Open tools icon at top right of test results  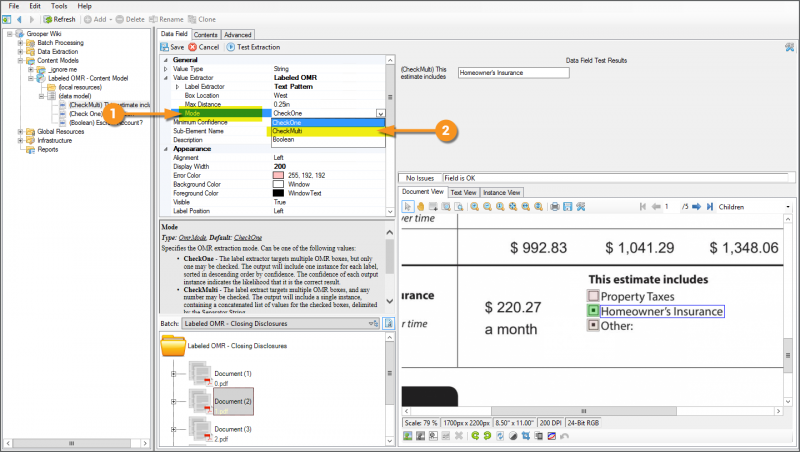[x=790, y=47]
